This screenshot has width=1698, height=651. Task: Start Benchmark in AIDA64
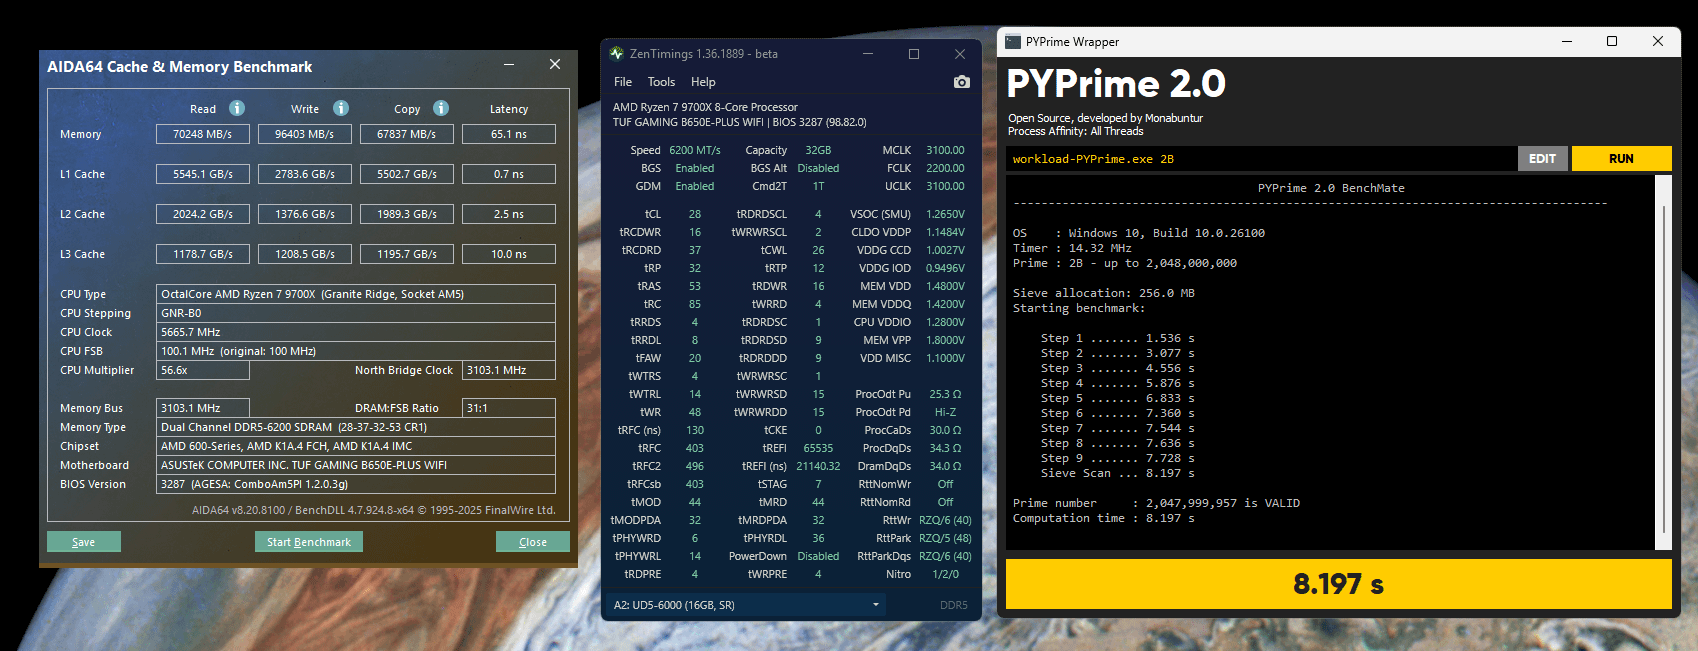click(x=309, y=542)
